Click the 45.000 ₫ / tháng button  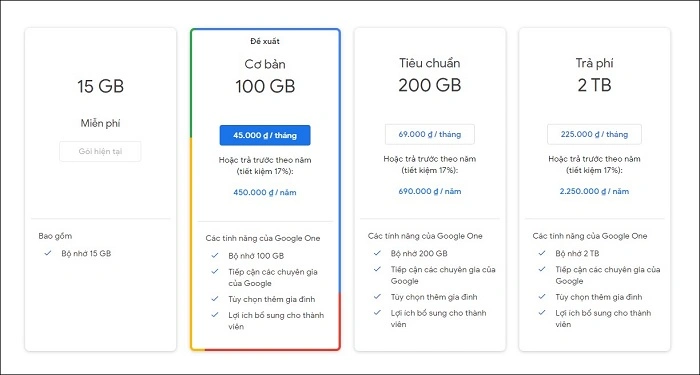pos(265,135)
